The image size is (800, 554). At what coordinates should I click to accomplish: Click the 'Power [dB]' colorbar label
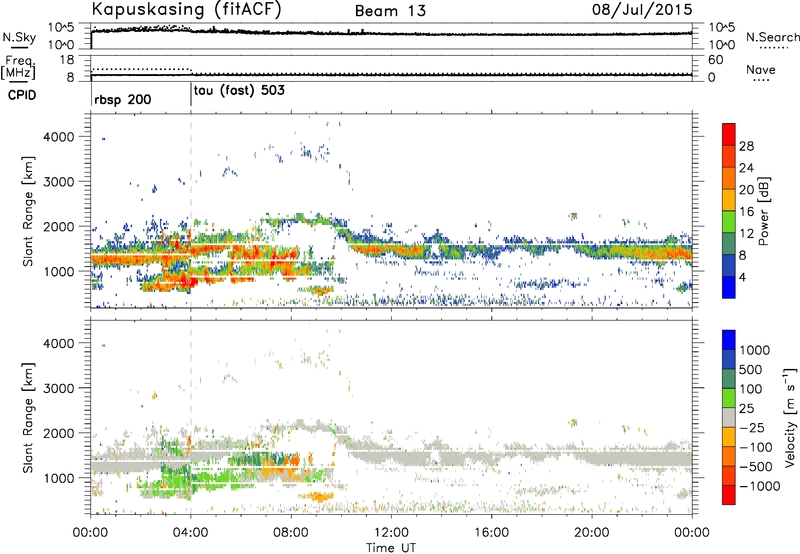coord(763,211)
